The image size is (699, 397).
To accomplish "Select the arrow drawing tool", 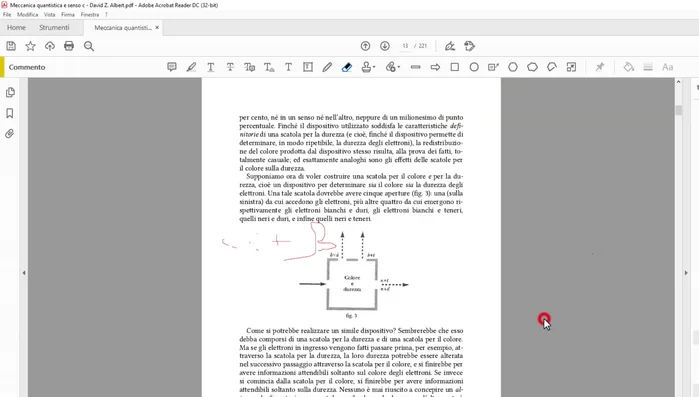I will click(435, 67).
